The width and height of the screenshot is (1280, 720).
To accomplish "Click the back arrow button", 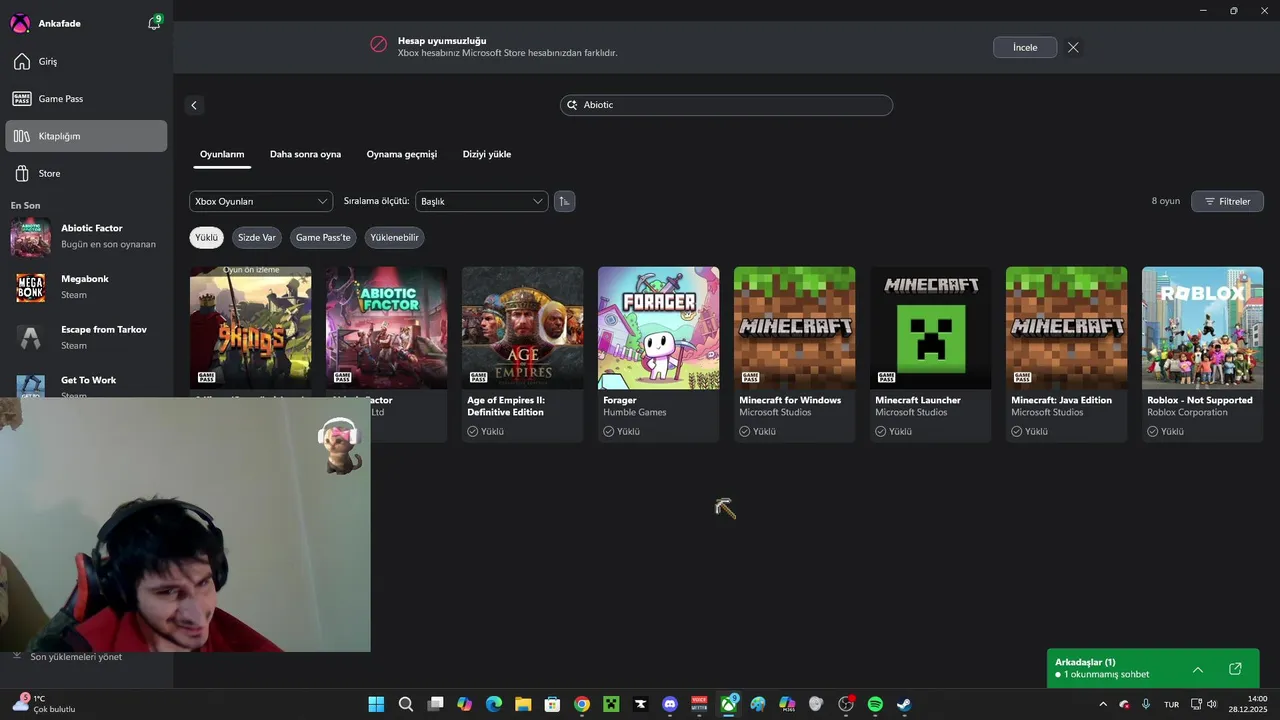I will 194,105.
